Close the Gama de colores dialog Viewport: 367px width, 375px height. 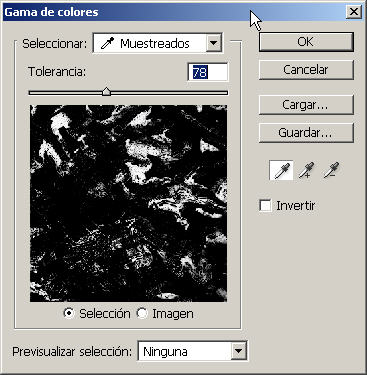click(354, 12)
